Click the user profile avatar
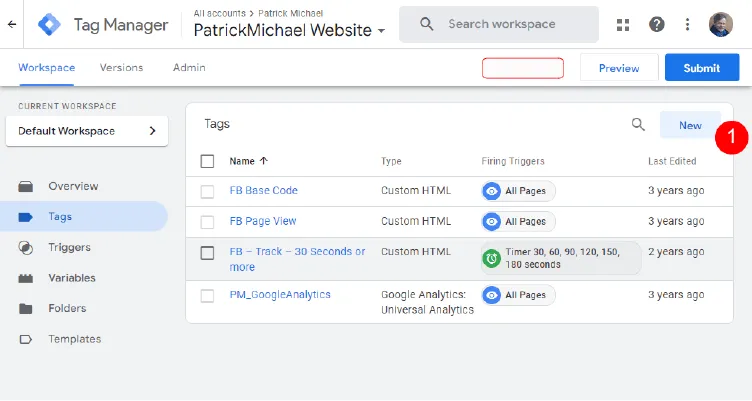 [x=720, y=24]
